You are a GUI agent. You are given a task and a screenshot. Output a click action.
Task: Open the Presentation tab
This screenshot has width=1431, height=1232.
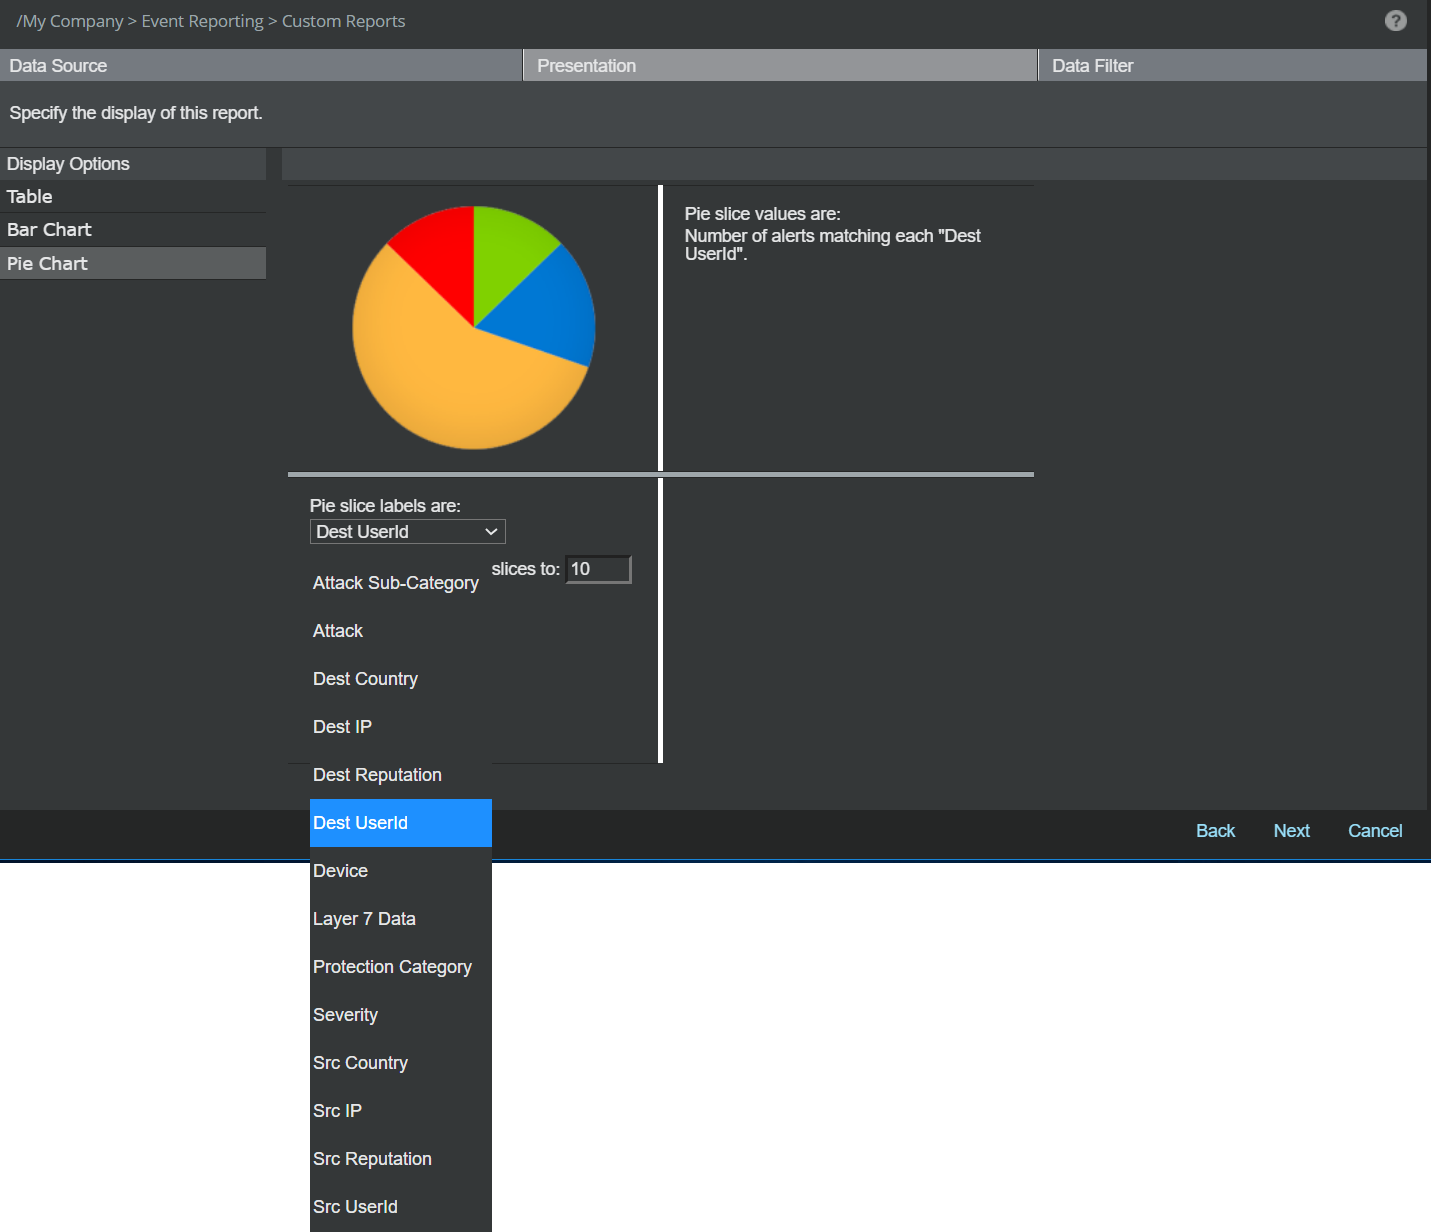click(780, 66)
